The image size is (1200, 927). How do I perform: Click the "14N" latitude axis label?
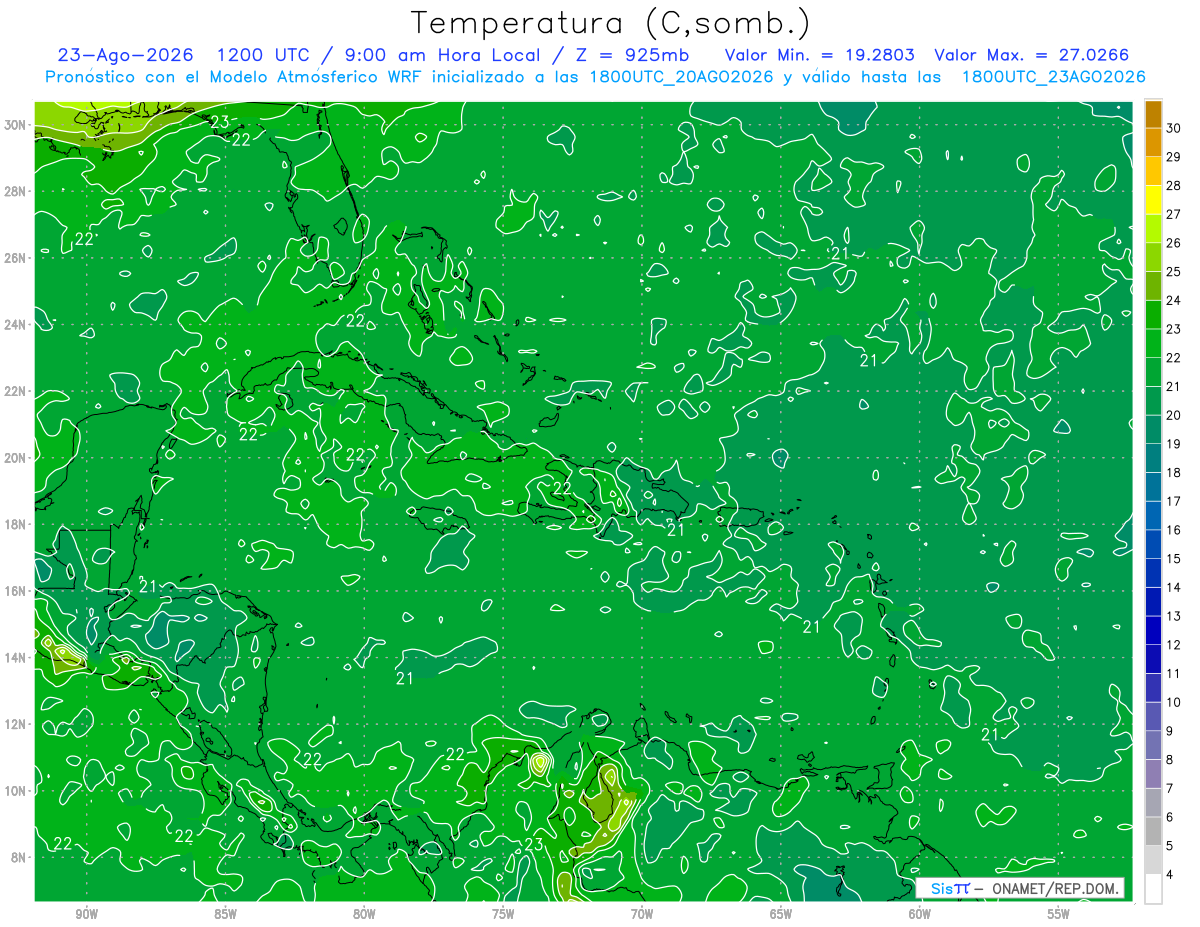coord(15,658)
